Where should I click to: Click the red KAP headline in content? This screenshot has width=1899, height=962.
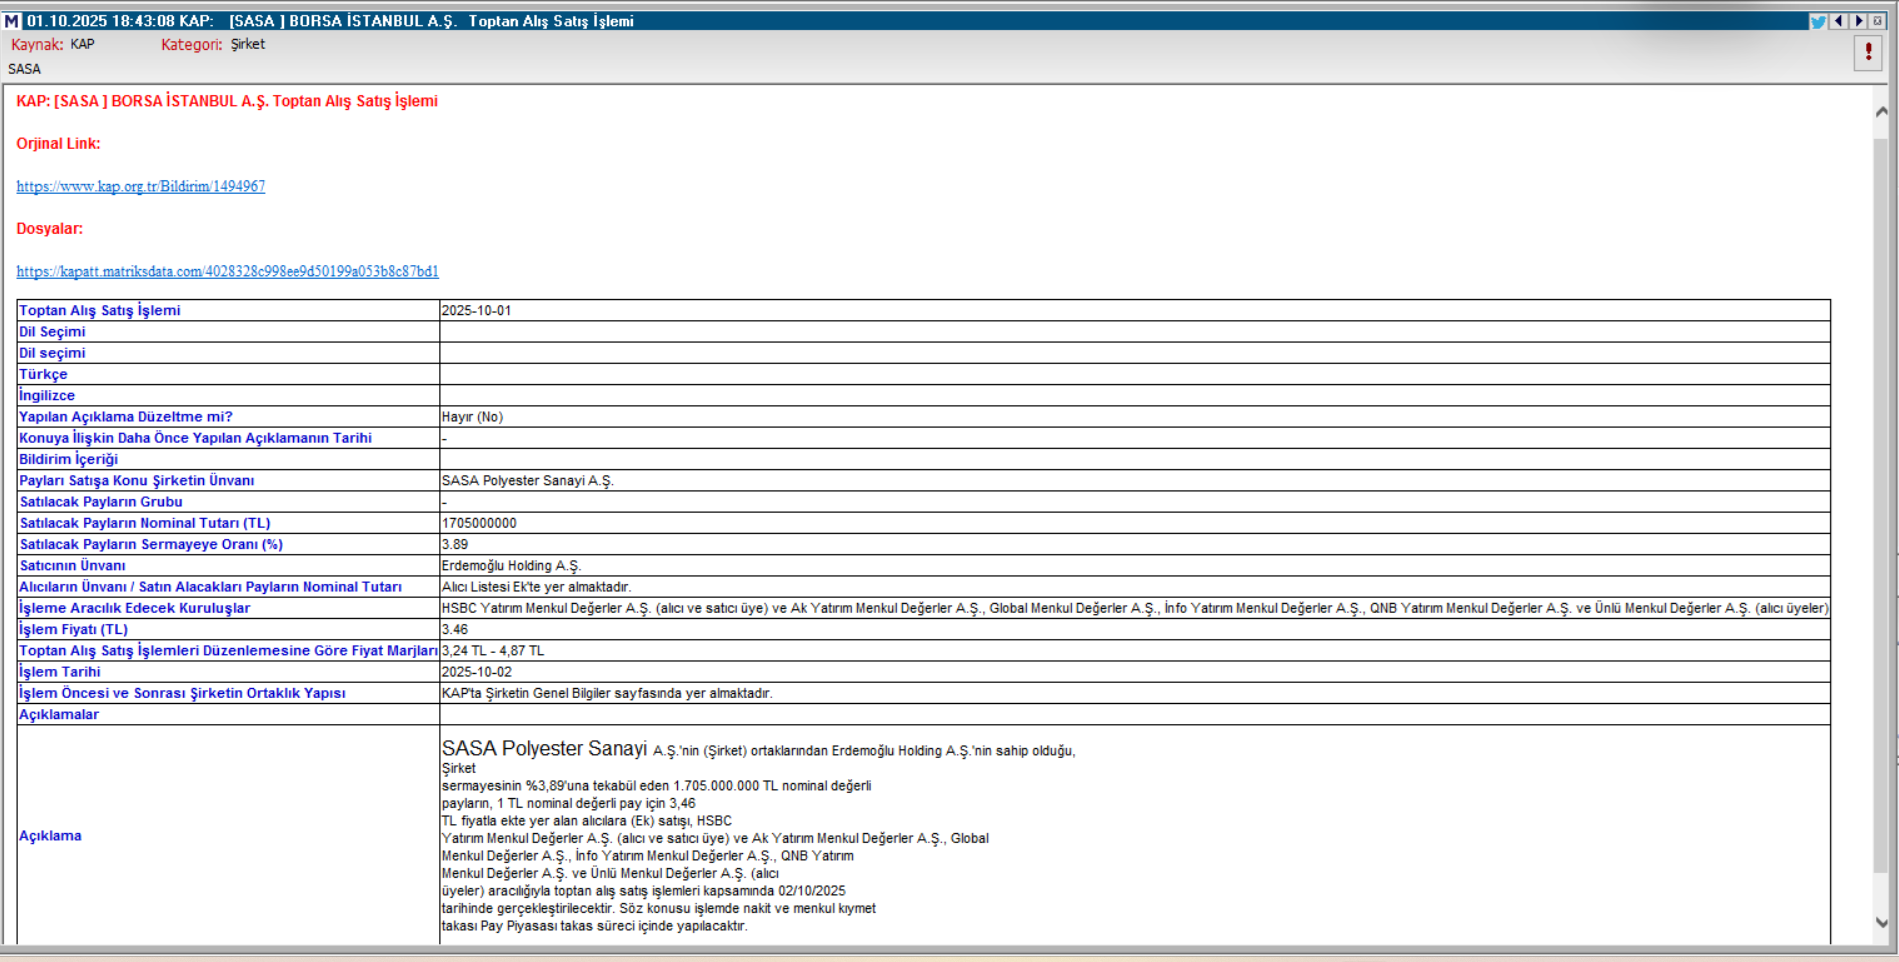tap(227, 101)
